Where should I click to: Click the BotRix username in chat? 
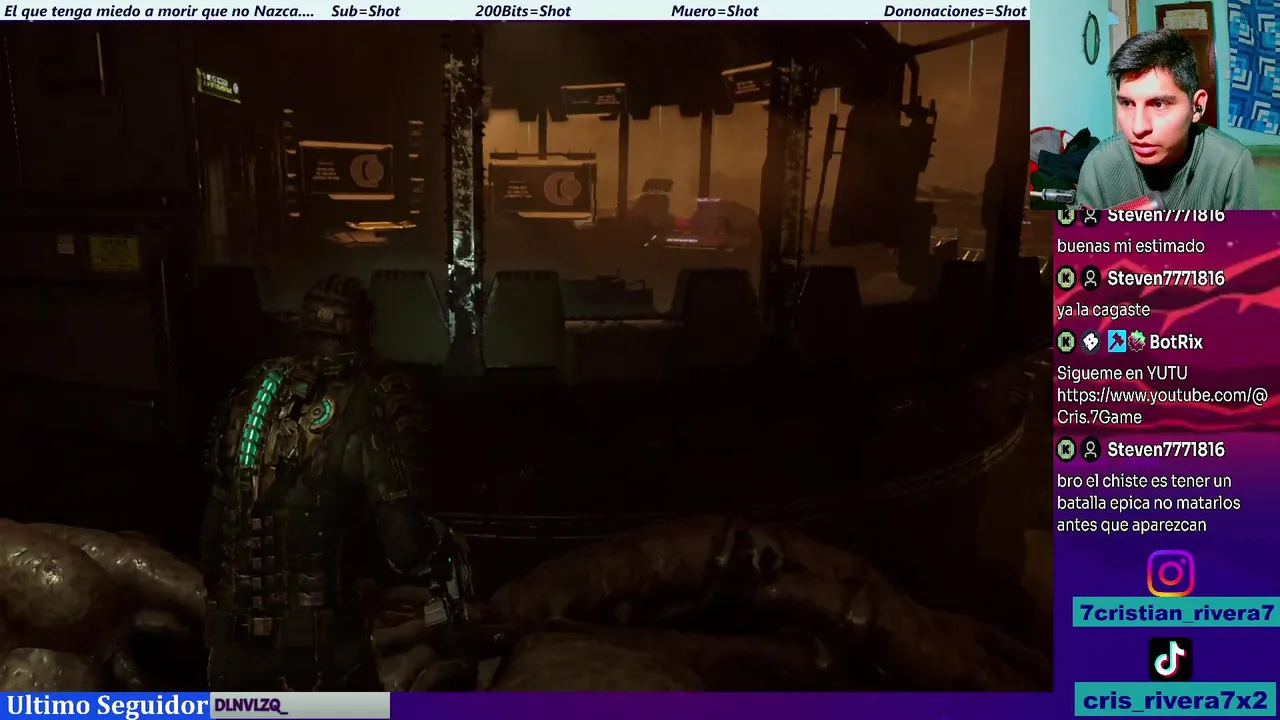point(1176,342)
